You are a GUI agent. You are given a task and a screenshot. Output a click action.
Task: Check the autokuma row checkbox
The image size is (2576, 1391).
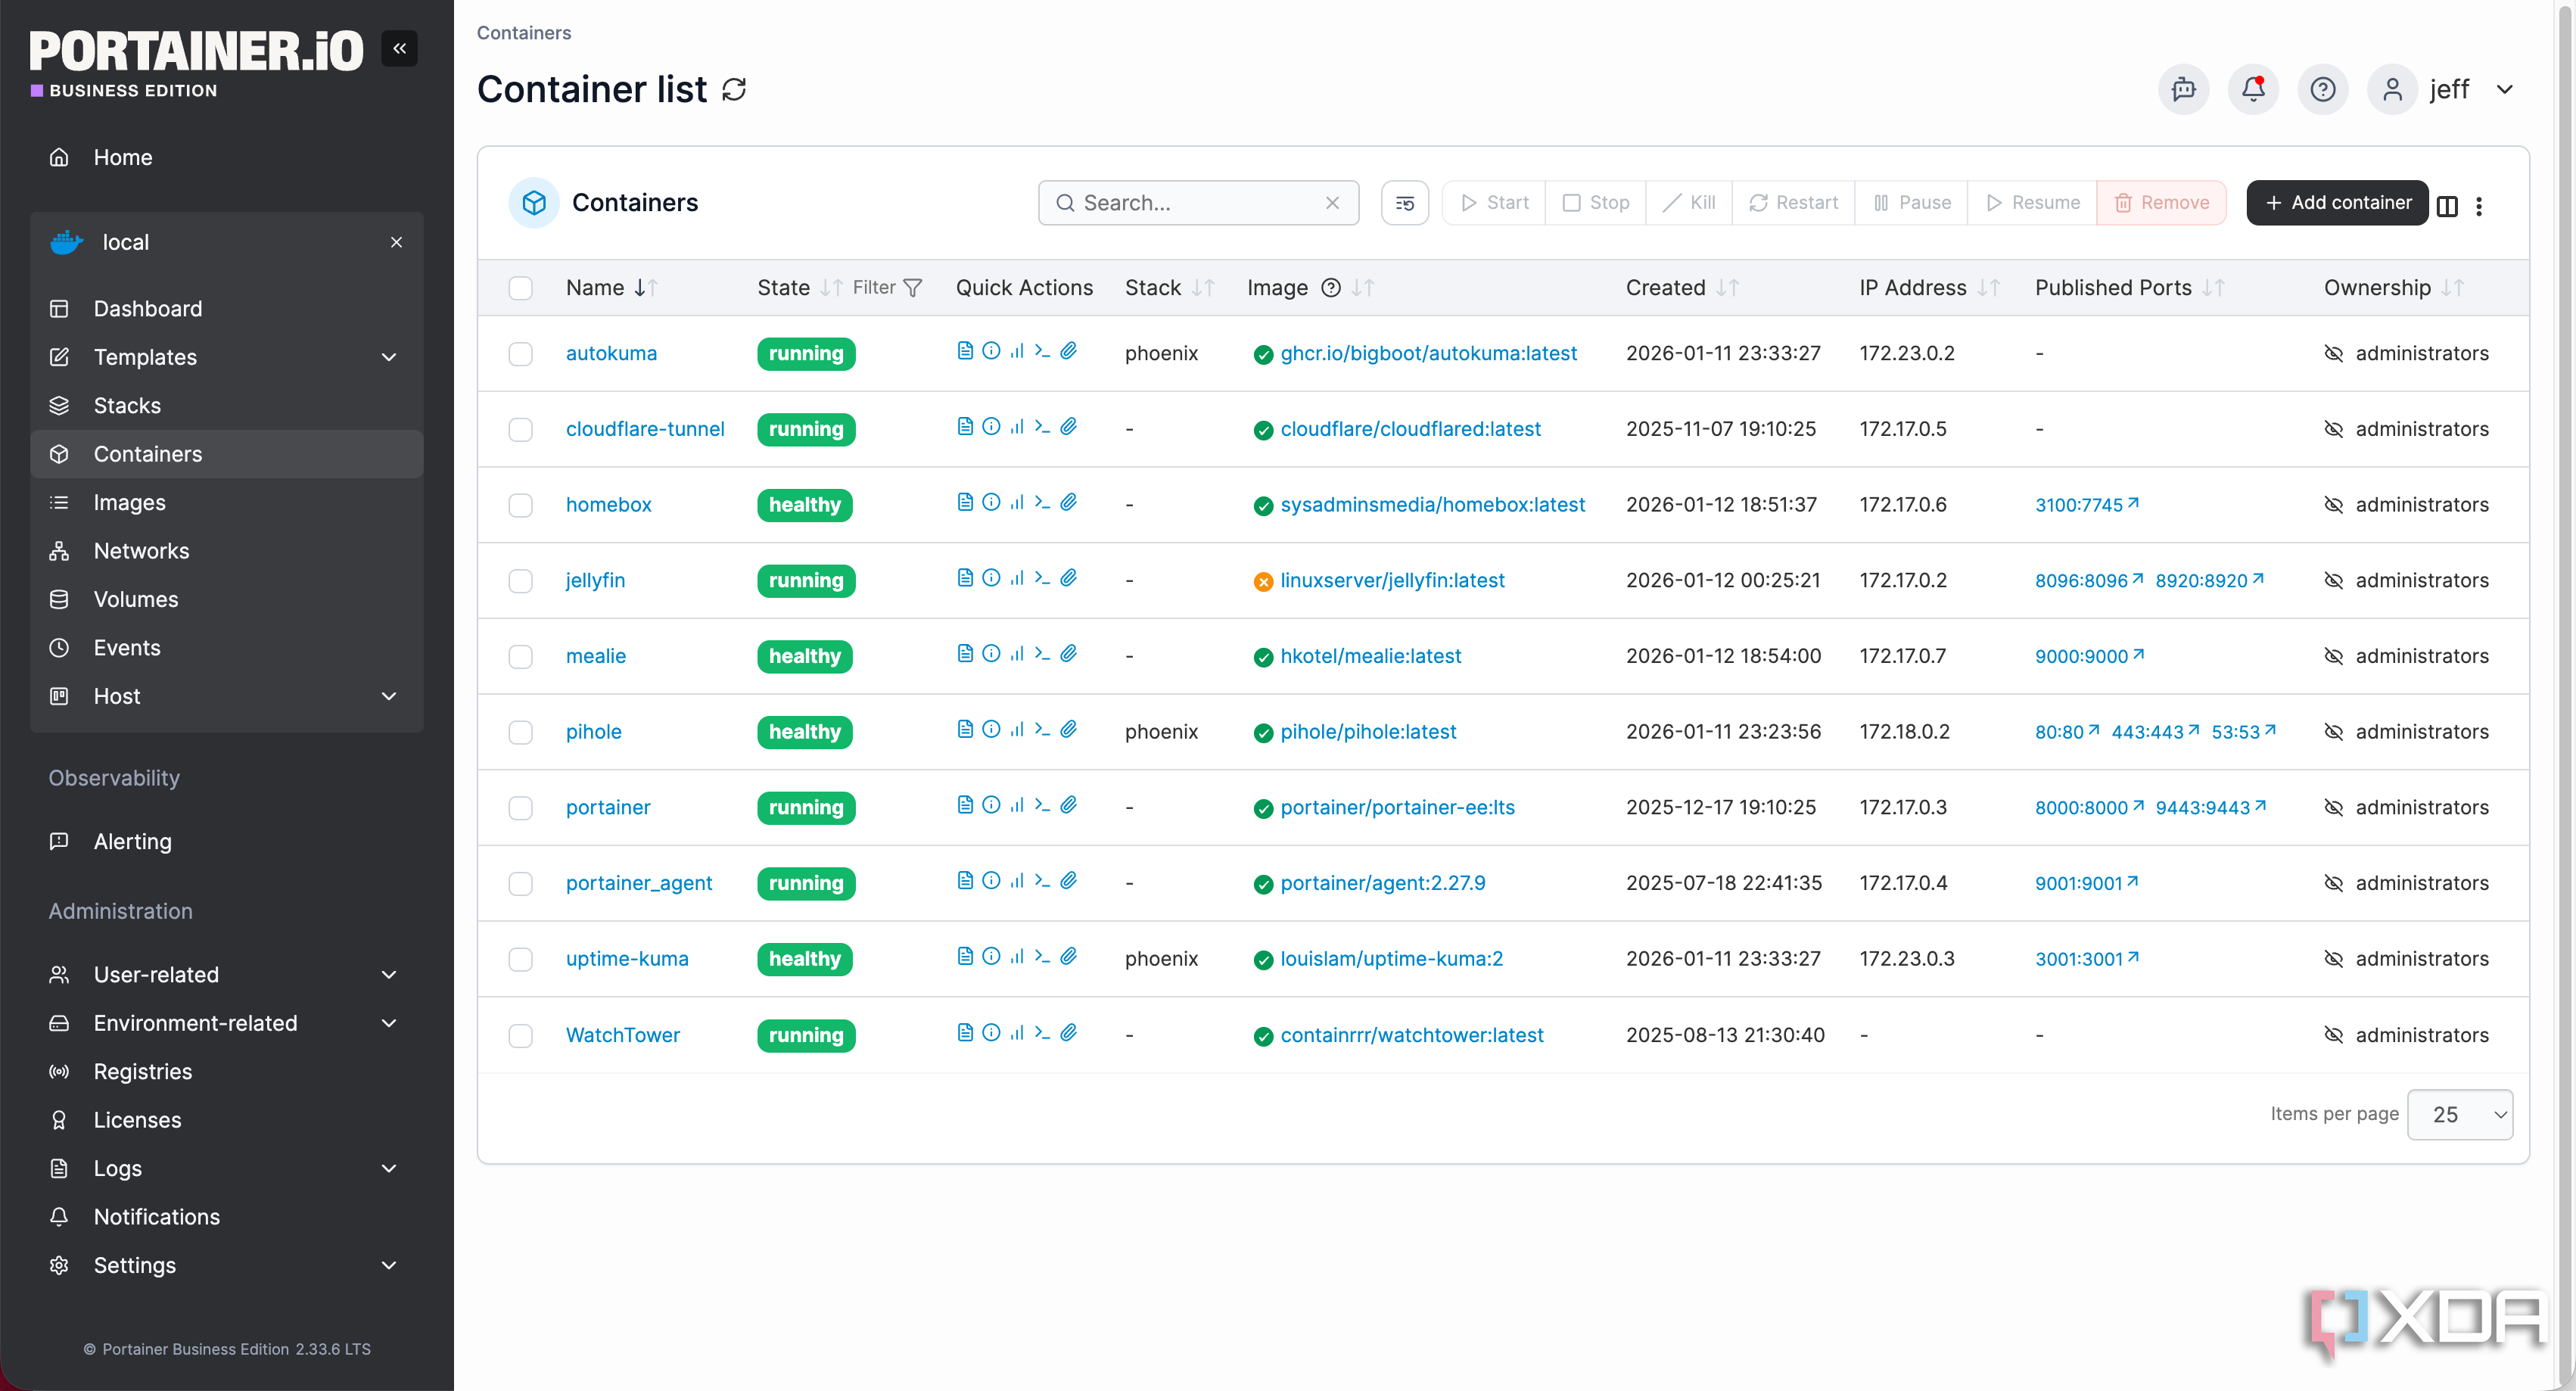(x=520, y=354)
